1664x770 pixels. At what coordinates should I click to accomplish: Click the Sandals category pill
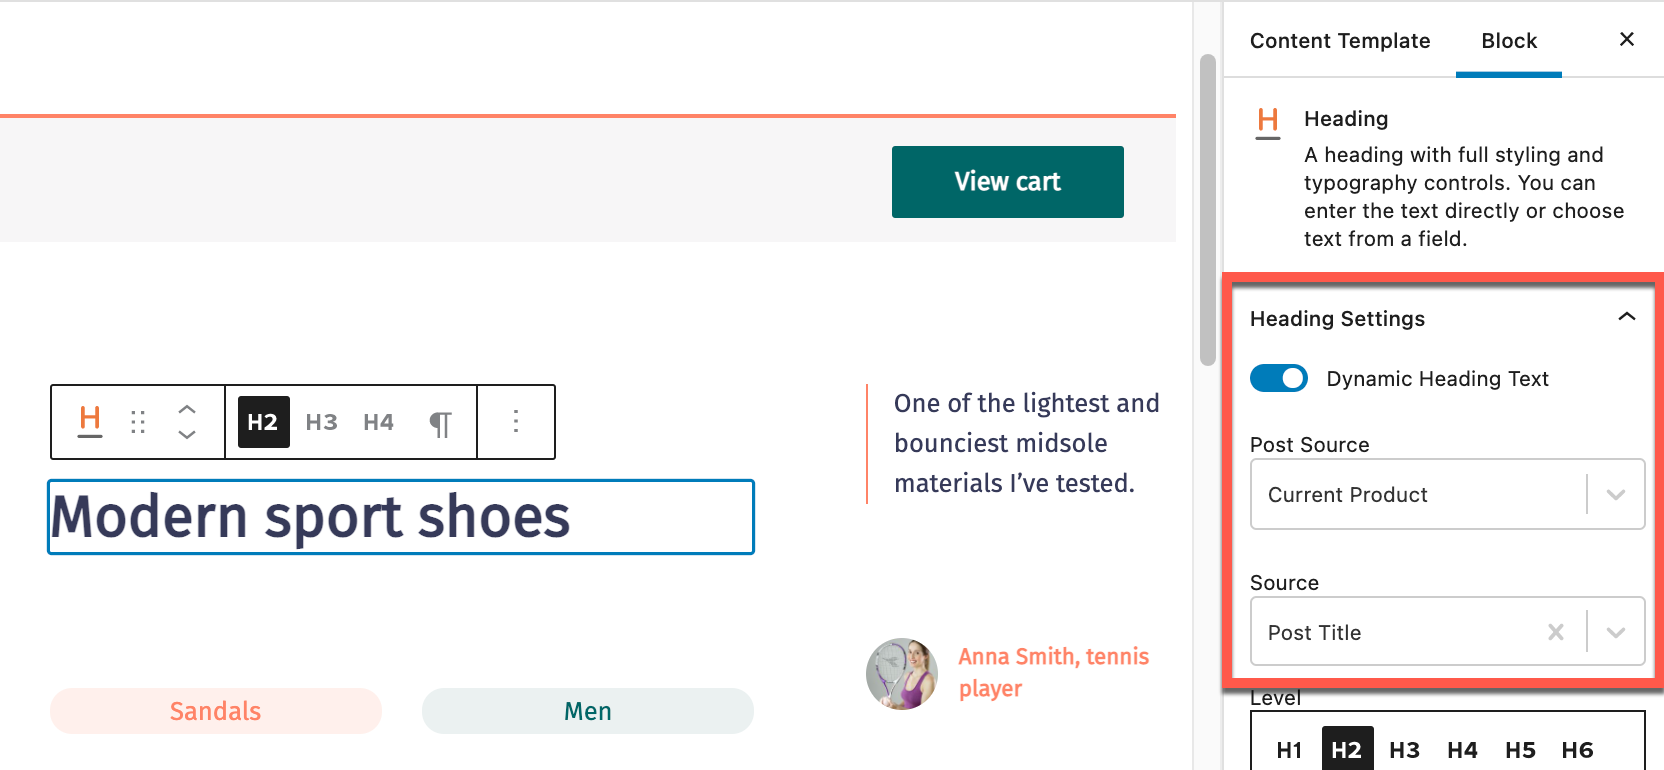pyautogui.click(x=215, y=711)
